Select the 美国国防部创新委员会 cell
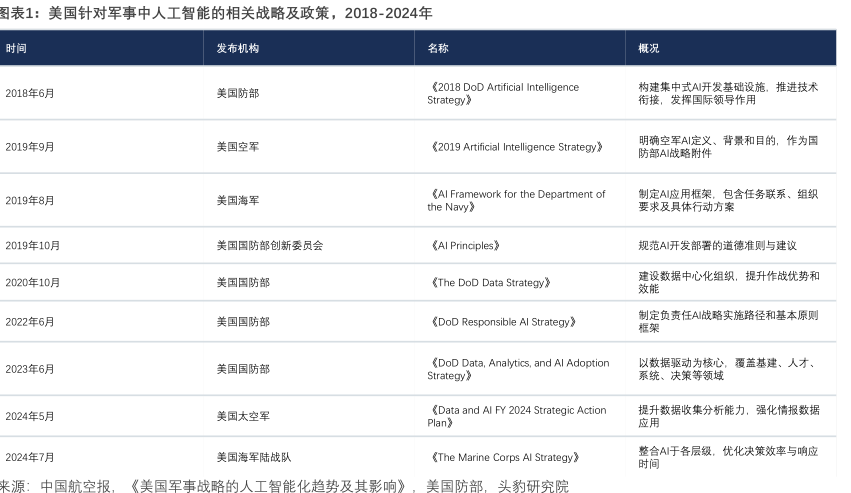 click(269, 245)
